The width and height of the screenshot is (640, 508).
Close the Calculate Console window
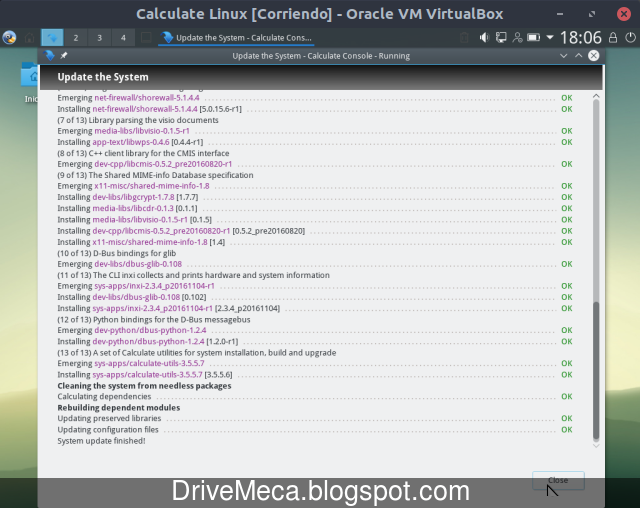pos(594,55)
